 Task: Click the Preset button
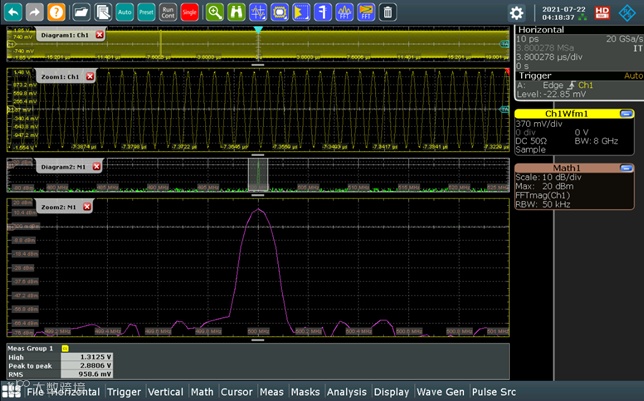click(x=146, y=12)
